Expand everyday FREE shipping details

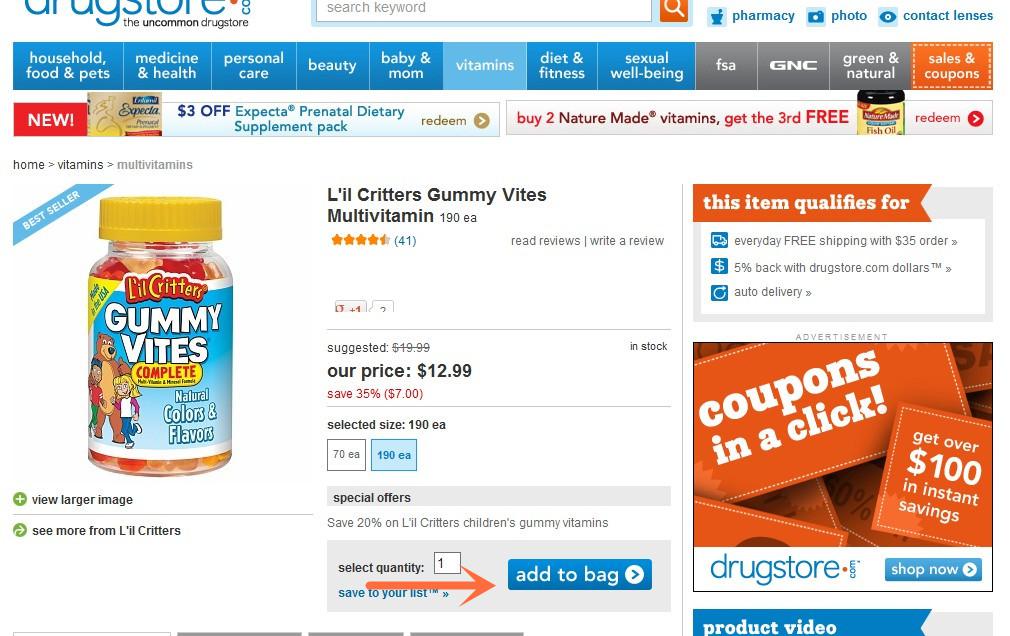coord(845,241)
